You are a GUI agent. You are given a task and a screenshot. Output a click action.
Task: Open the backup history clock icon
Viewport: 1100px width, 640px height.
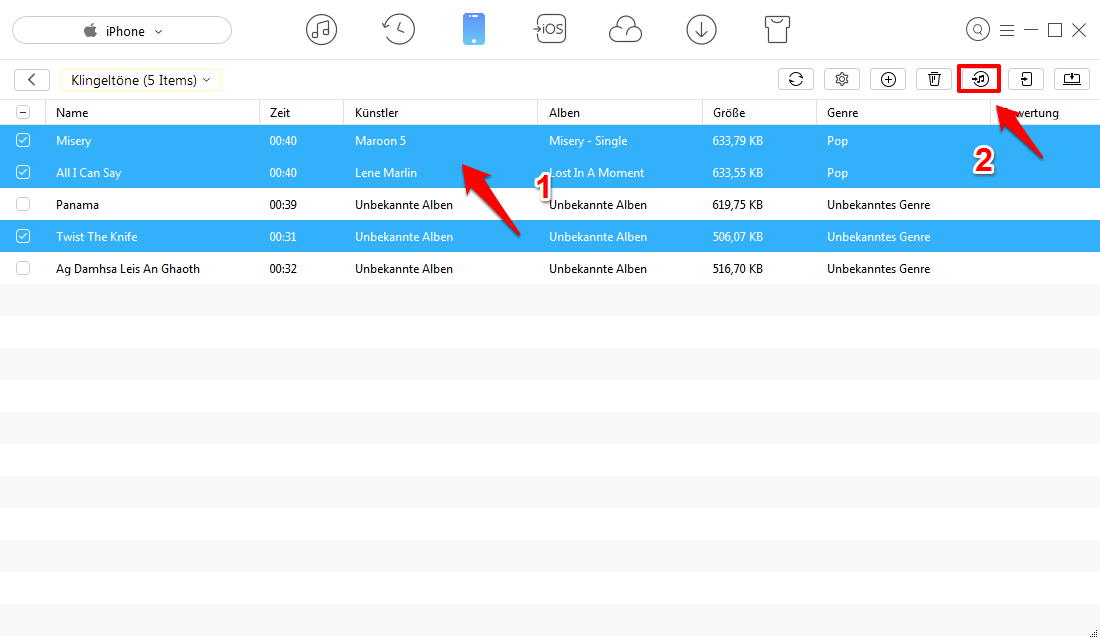click(x=398, y=30)
